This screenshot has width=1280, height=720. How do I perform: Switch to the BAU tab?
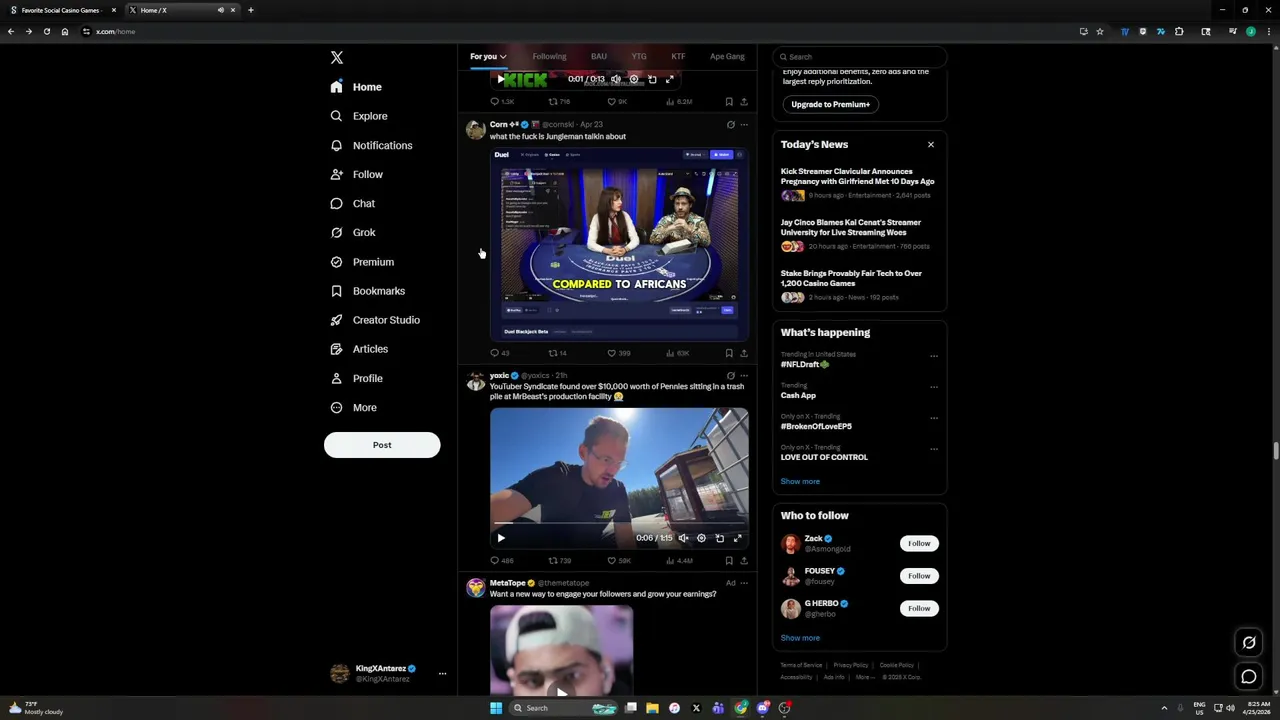click(598, 56)
